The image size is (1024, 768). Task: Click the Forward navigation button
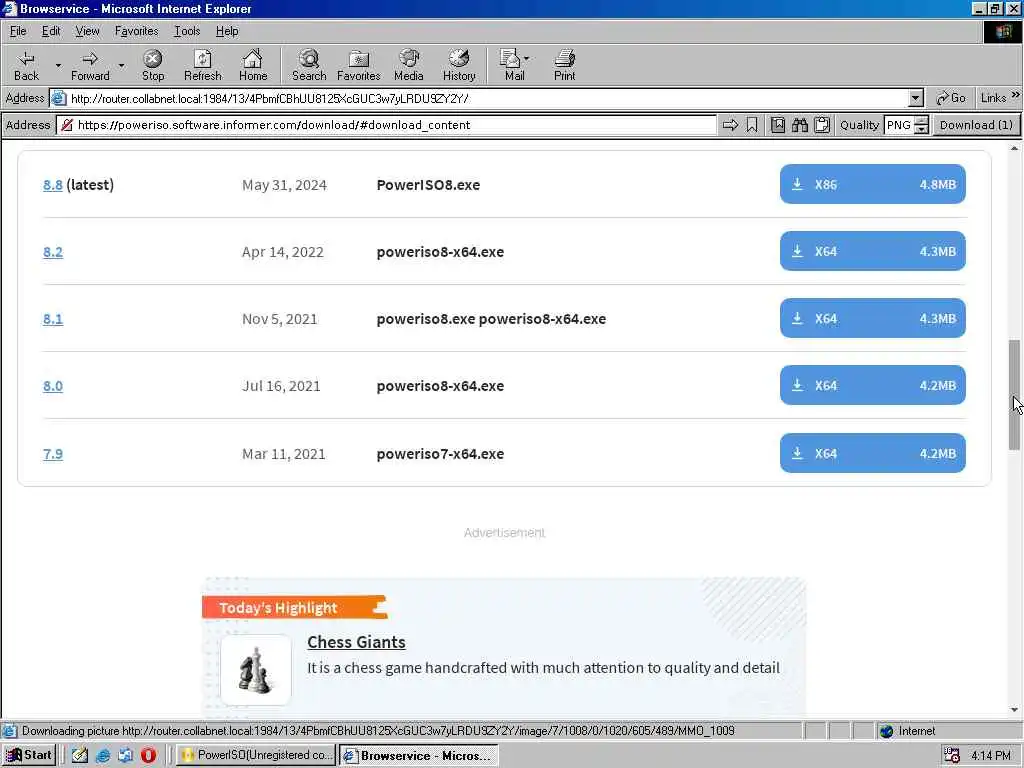point(90,65)
